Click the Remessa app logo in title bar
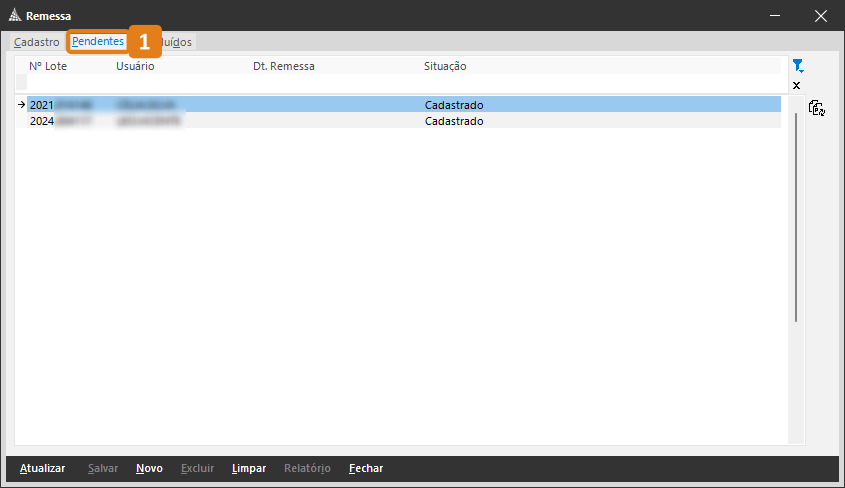845x488 pixels. pos(13,16)
